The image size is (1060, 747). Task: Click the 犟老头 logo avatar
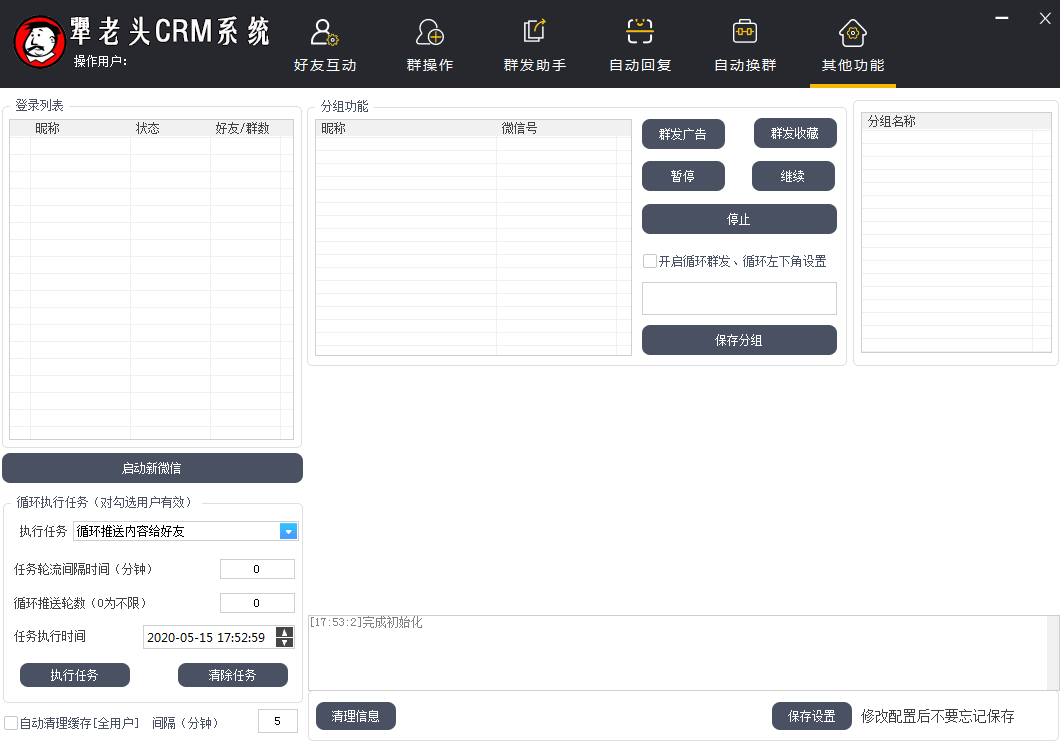[39, 42]
